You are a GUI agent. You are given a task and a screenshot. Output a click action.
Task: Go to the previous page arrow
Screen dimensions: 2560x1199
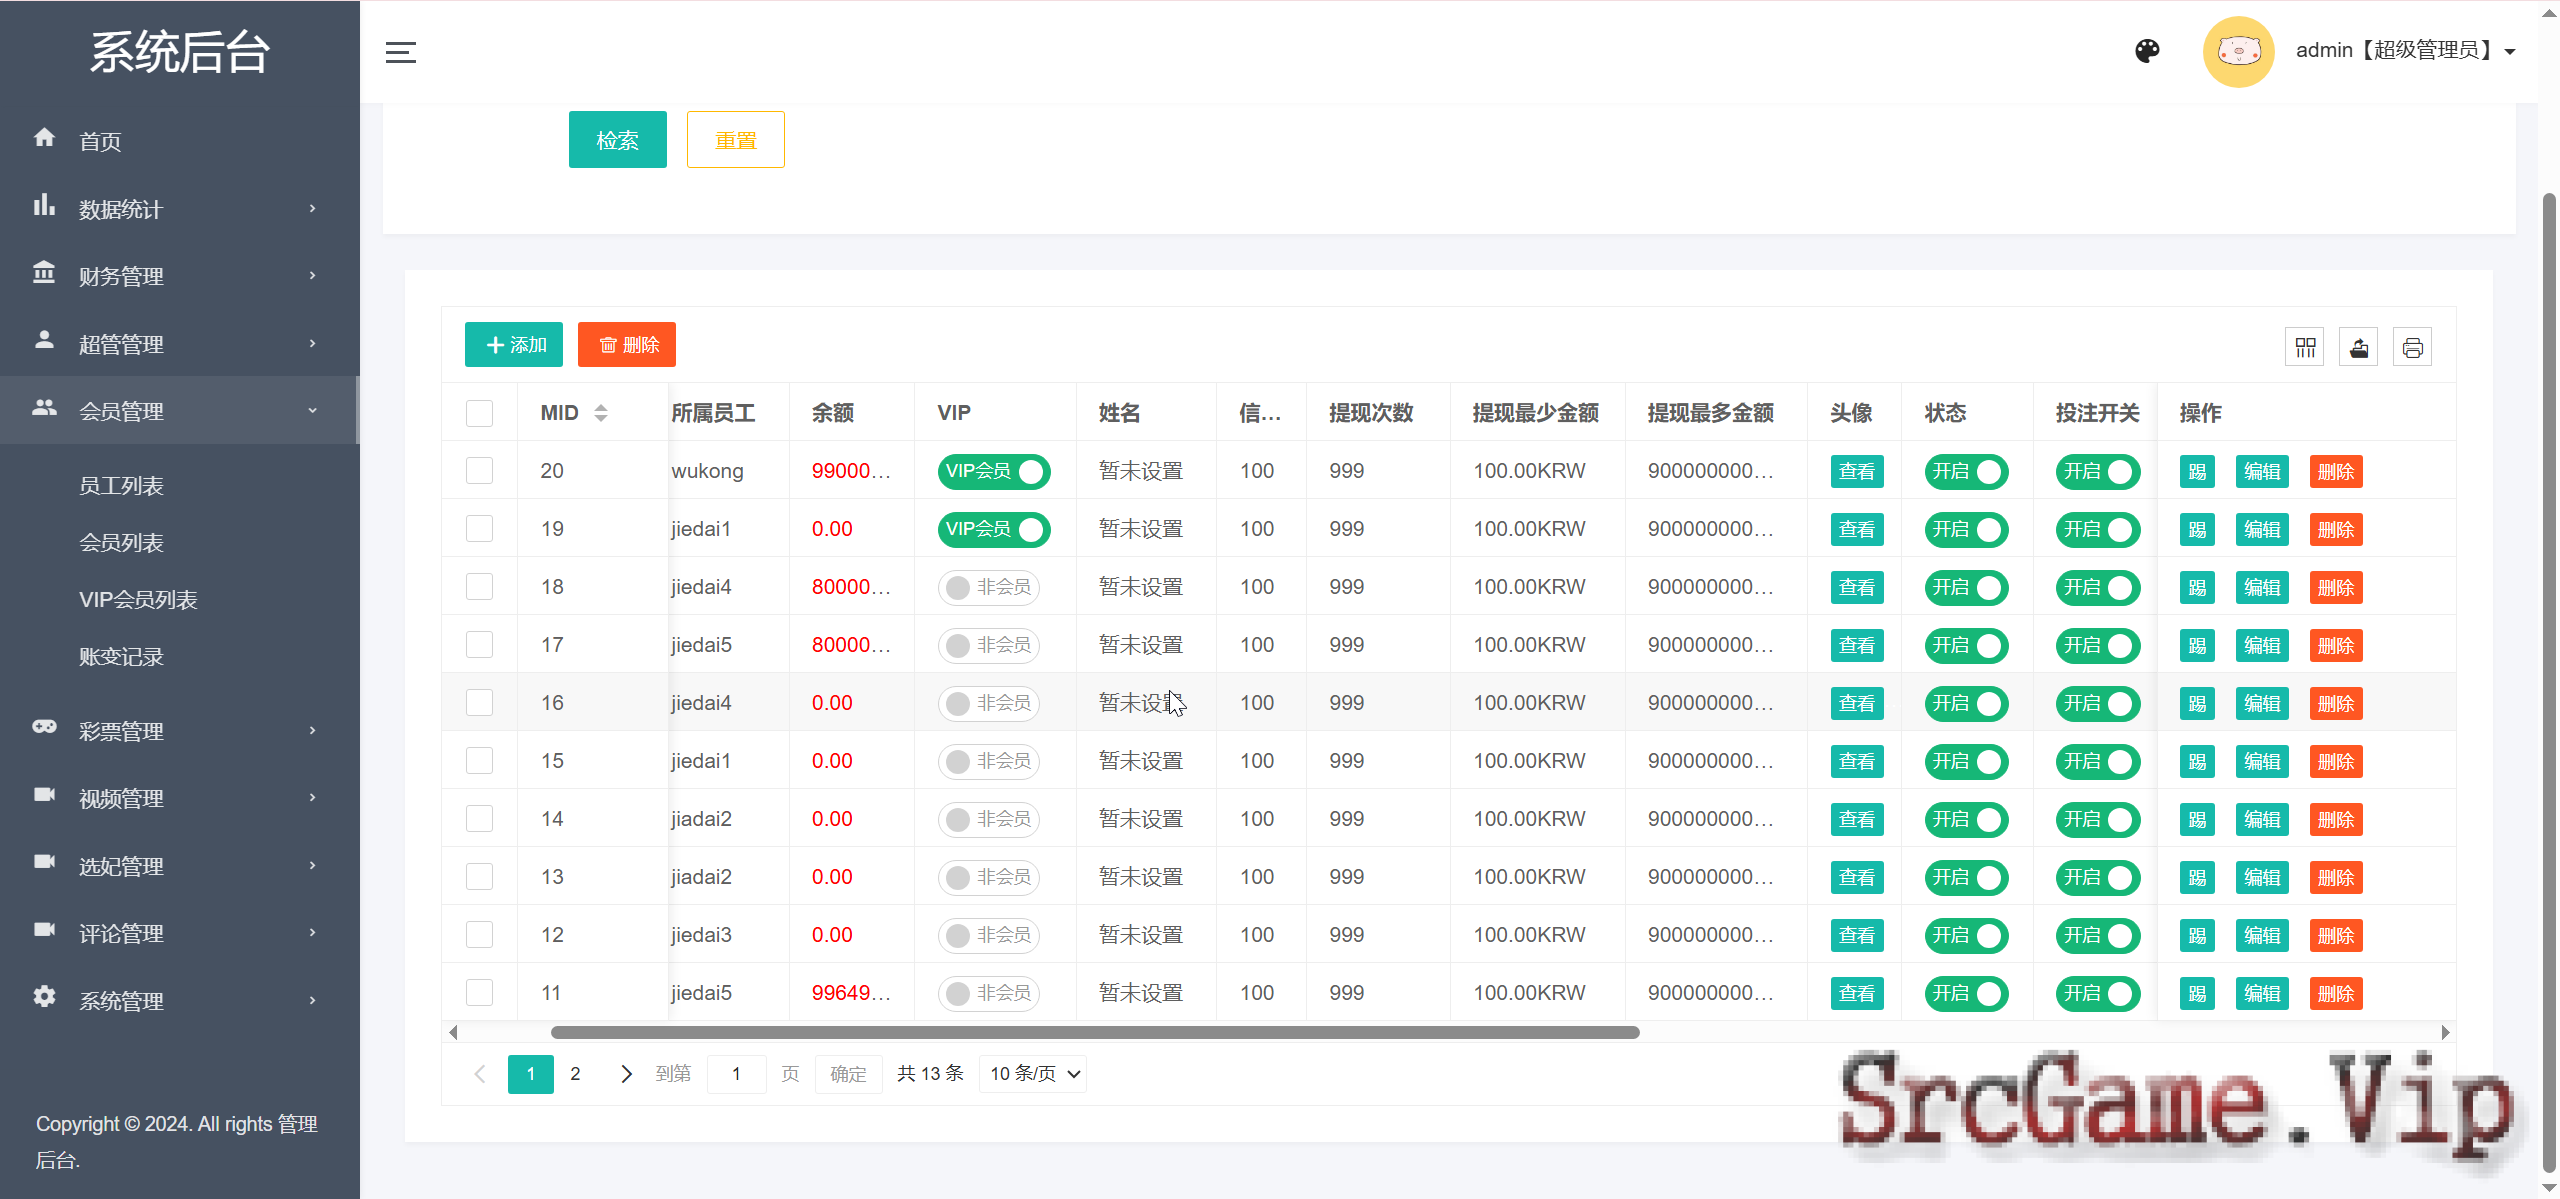tap(480, 1074)
